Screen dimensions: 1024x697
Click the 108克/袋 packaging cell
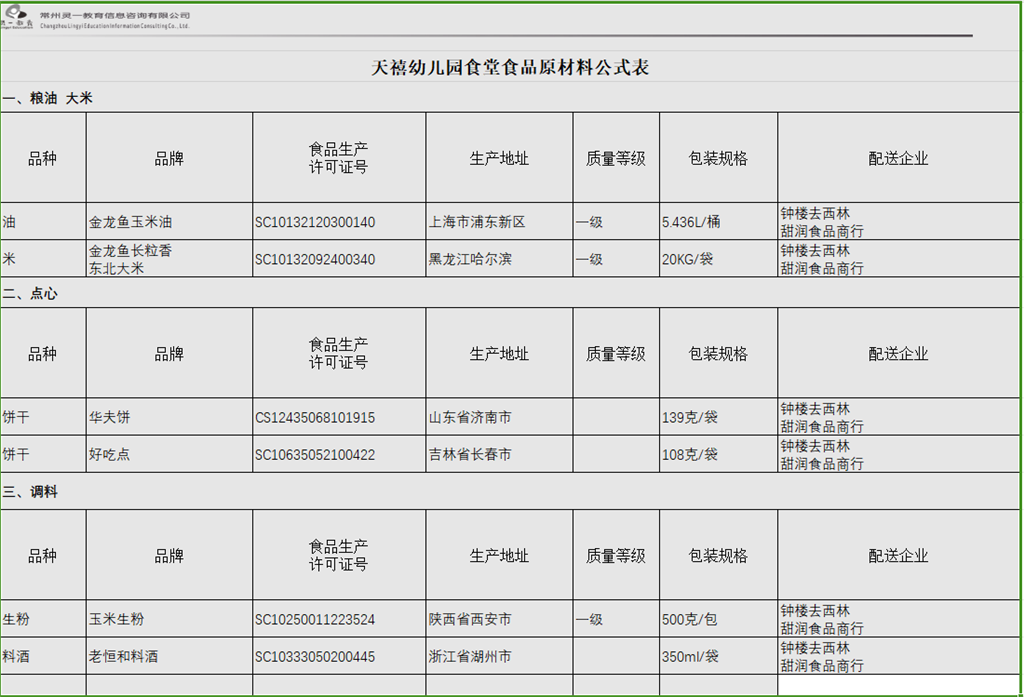coord(717,454)
